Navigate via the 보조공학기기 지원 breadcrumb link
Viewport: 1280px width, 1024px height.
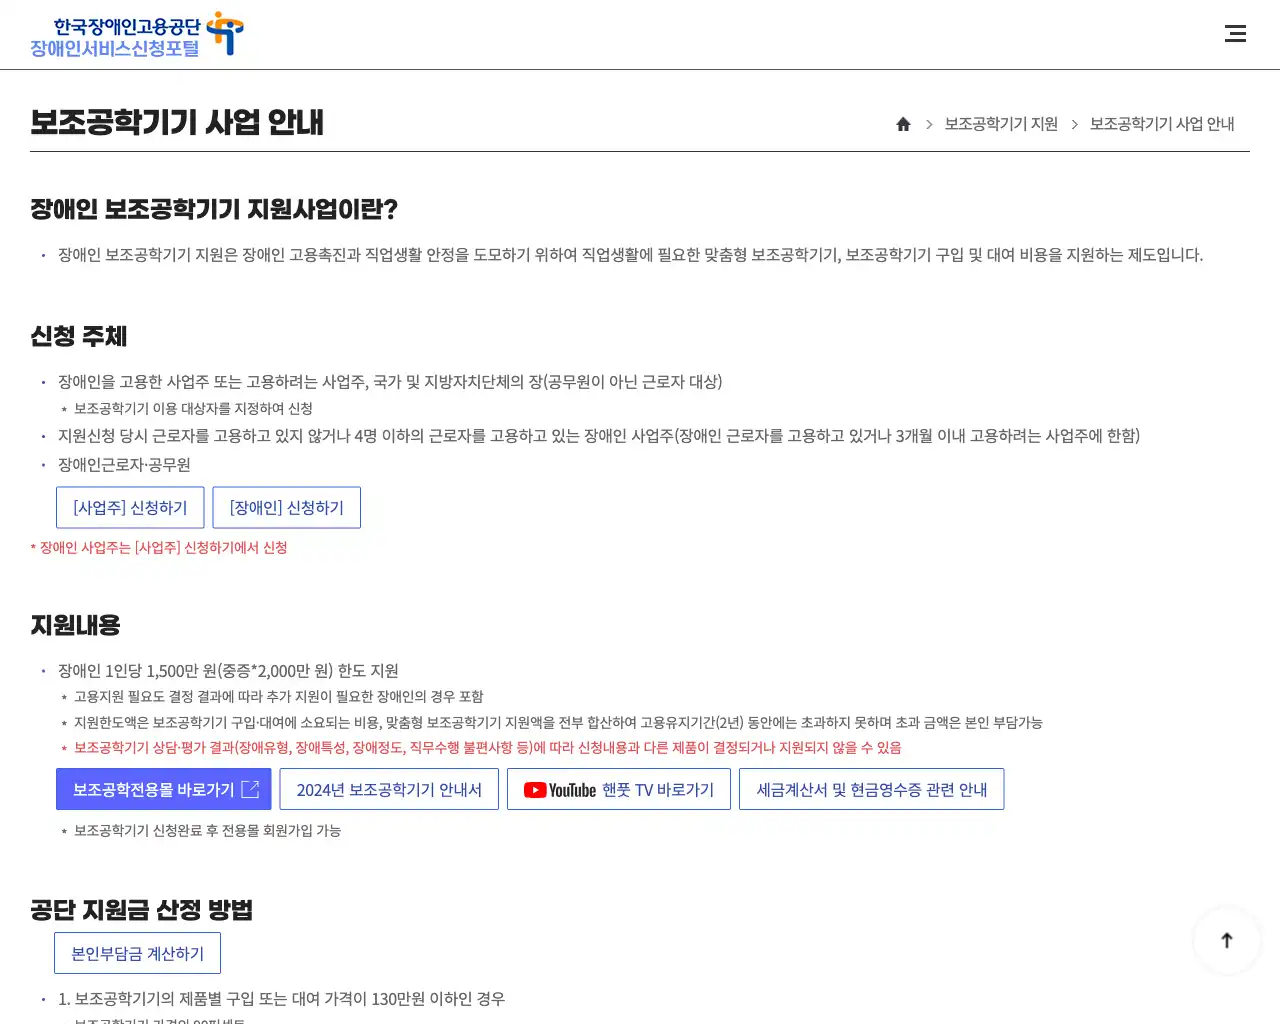click(1000, 123)
